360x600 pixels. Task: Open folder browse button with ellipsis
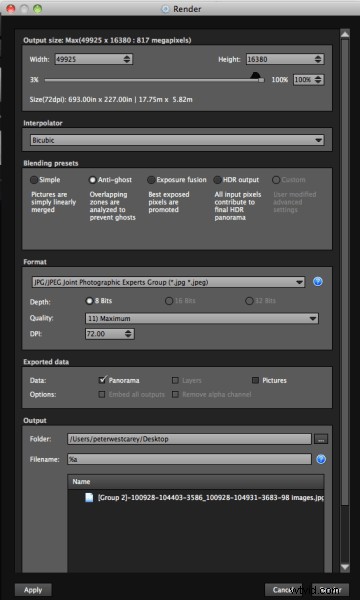[x=321, y=439]
